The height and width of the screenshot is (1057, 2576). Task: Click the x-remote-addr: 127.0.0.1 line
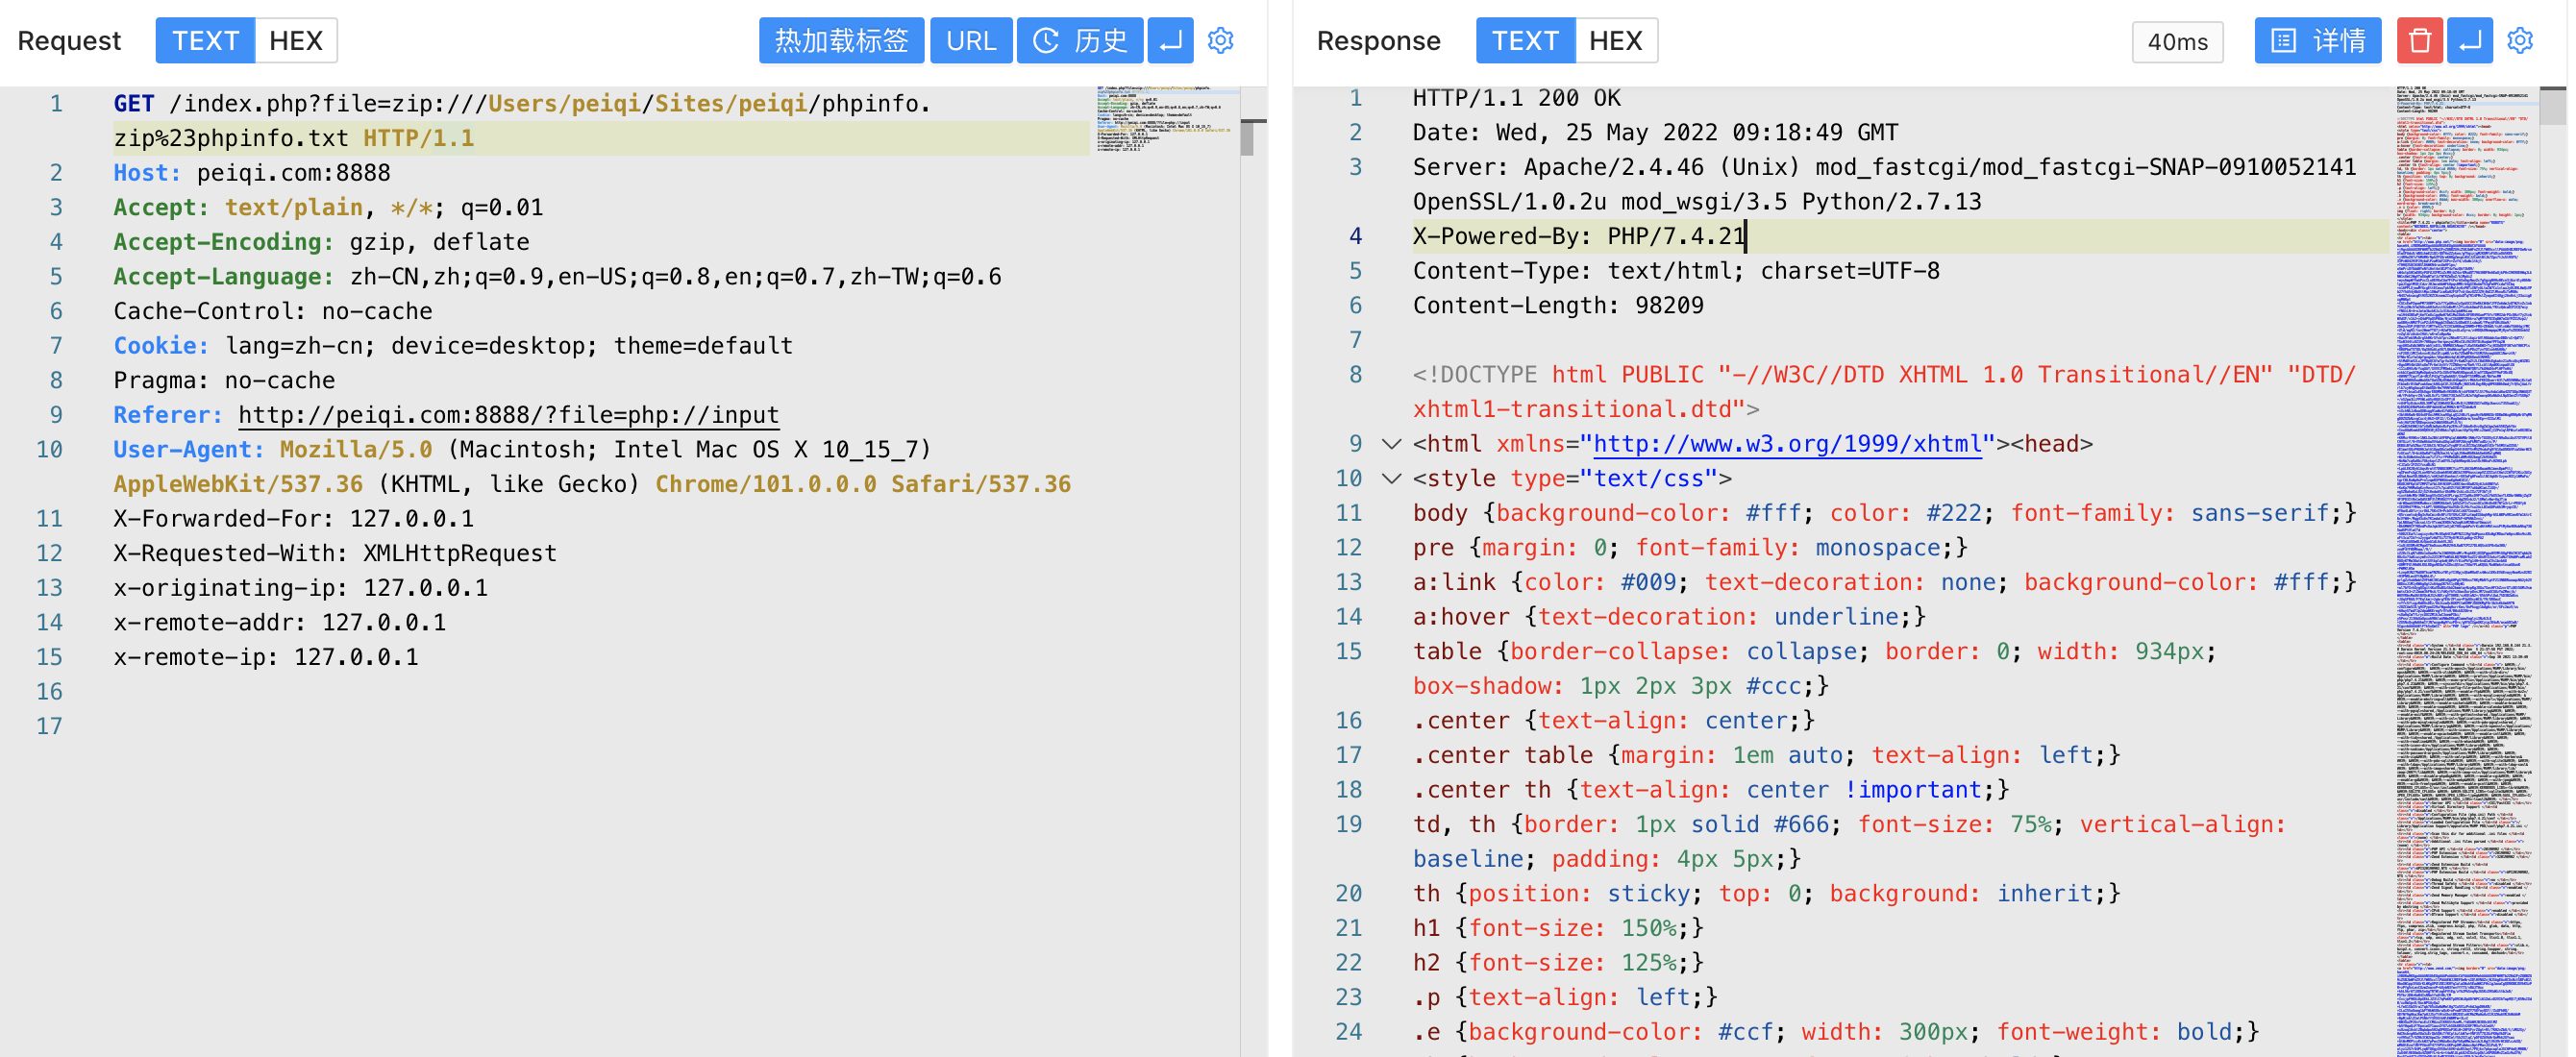point(280,623)
